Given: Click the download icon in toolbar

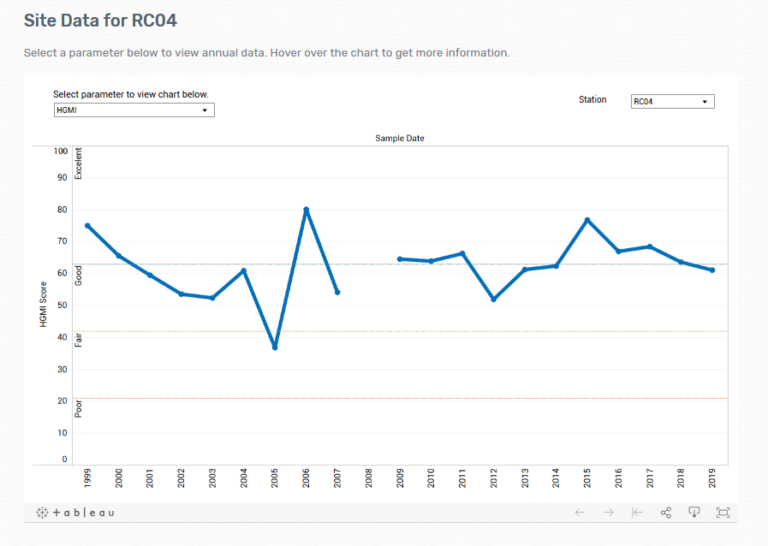Looking at the screenshot, I should pyautogui.click(x=694, y=513).
